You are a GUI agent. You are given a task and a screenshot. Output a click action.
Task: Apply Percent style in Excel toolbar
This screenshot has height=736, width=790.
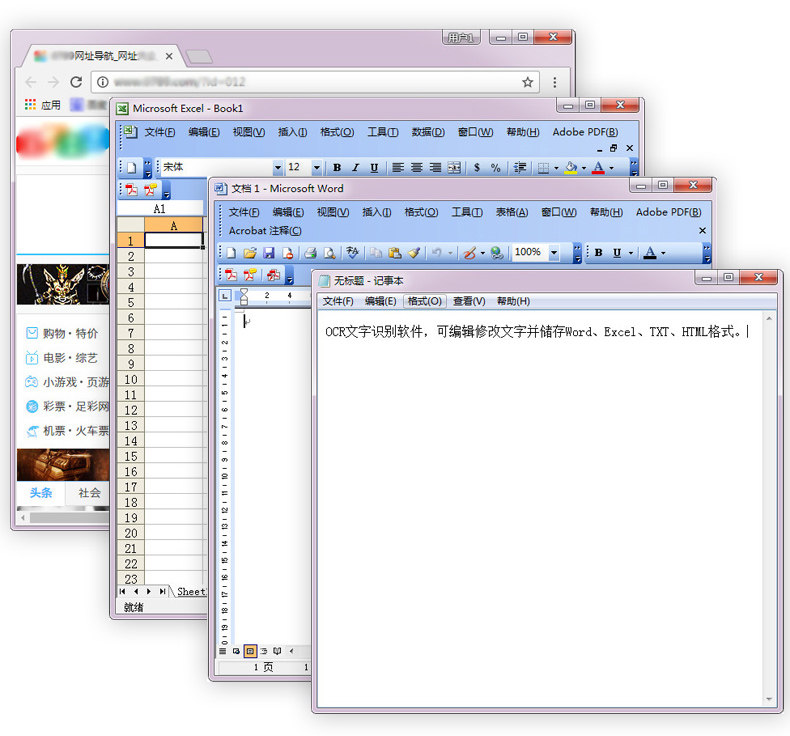pos(496,168)
